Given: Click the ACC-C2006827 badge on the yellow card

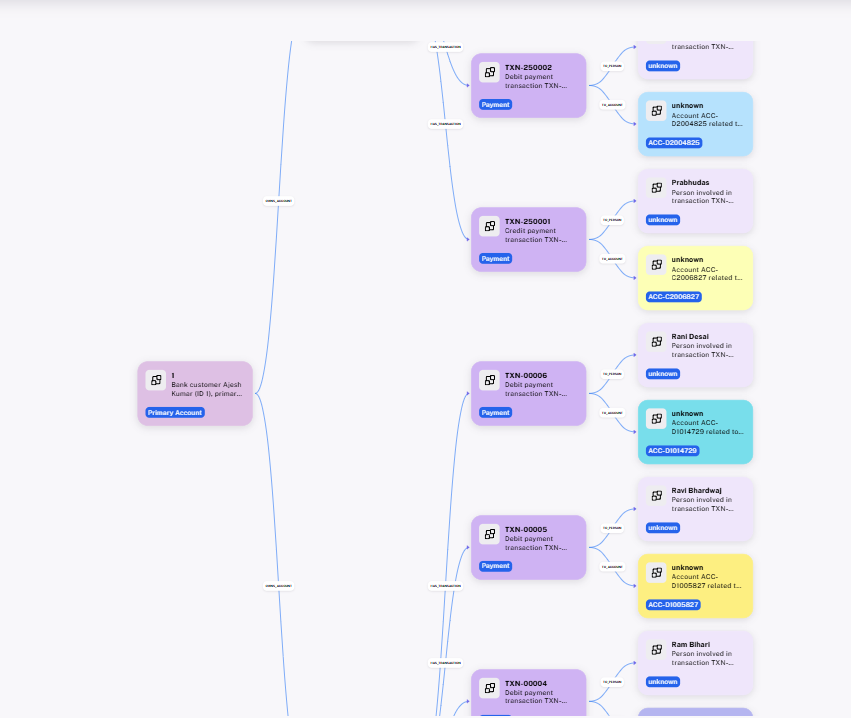Looking at the screenshot, I should tap(673, 296).
